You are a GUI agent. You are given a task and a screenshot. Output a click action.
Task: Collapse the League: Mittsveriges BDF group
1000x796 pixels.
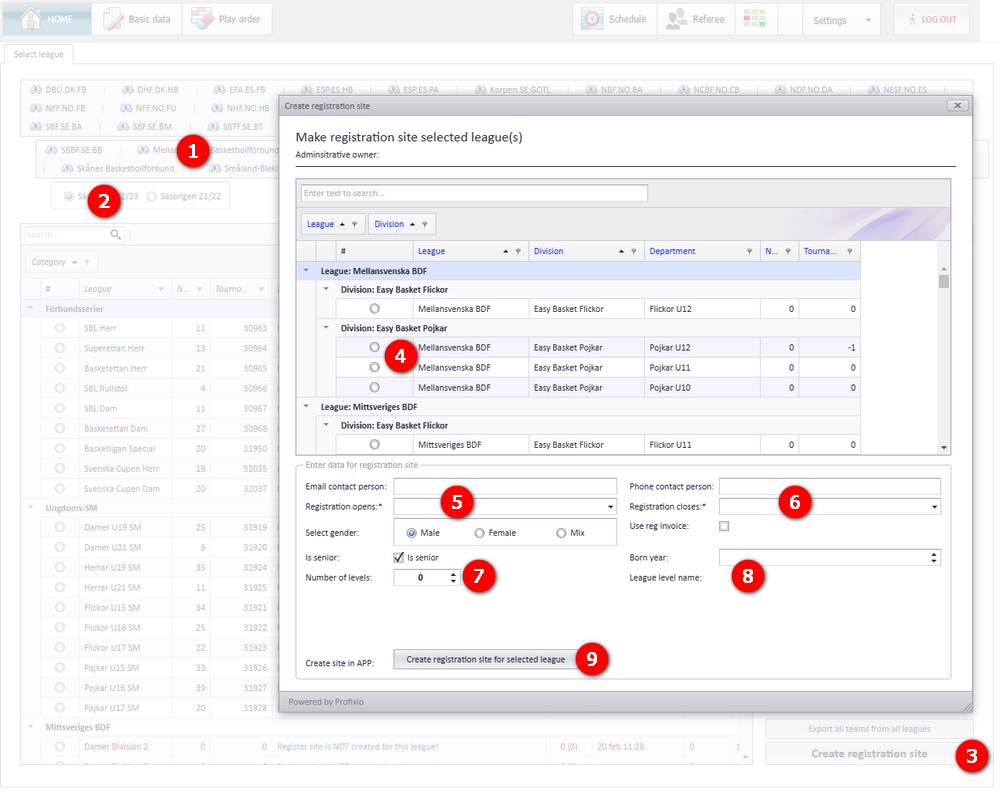point(306,406)
